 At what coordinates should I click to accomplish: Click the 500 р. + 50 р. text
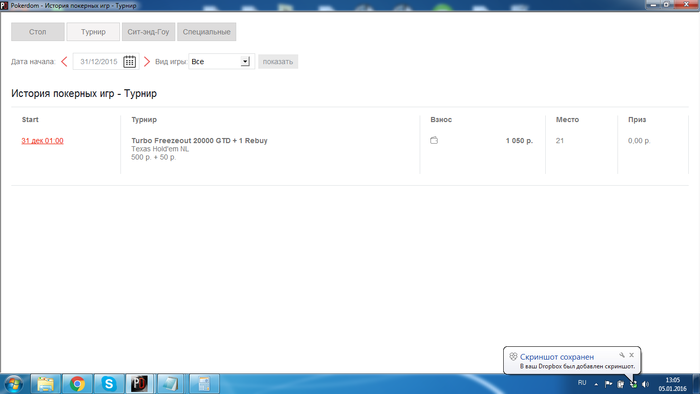point(154,158)
